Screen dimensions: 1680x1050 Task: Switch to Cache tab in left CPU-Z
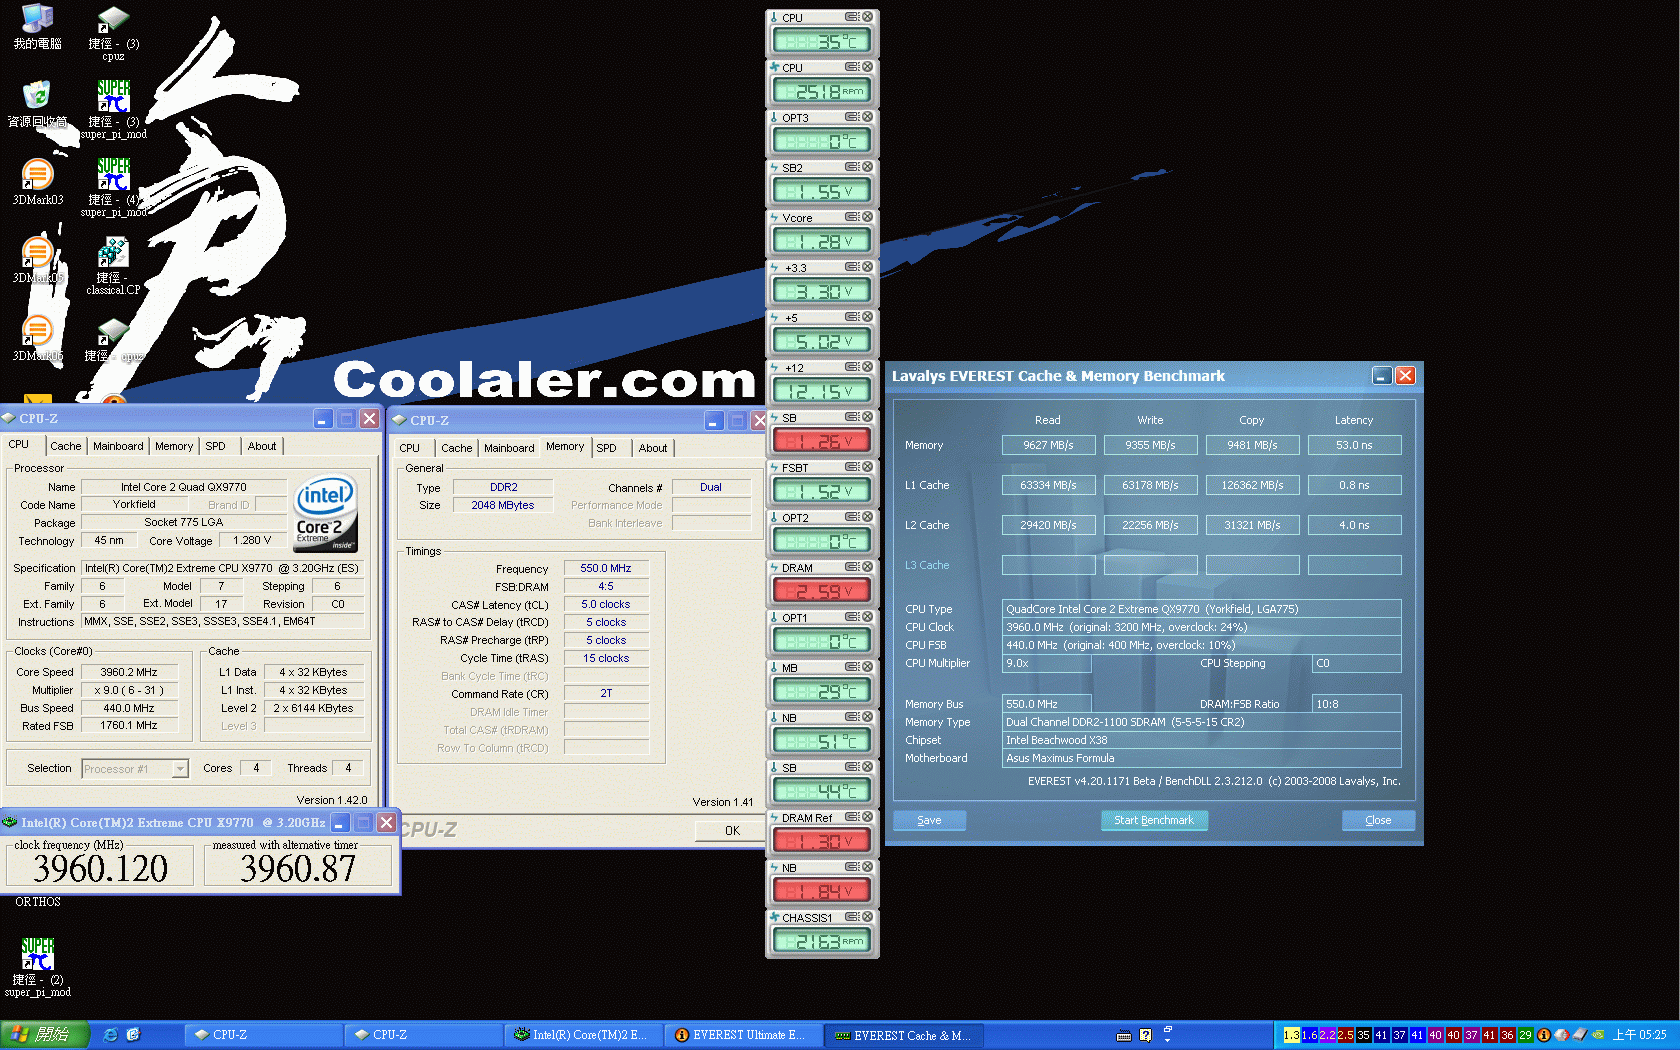click(x=65, y=446)
